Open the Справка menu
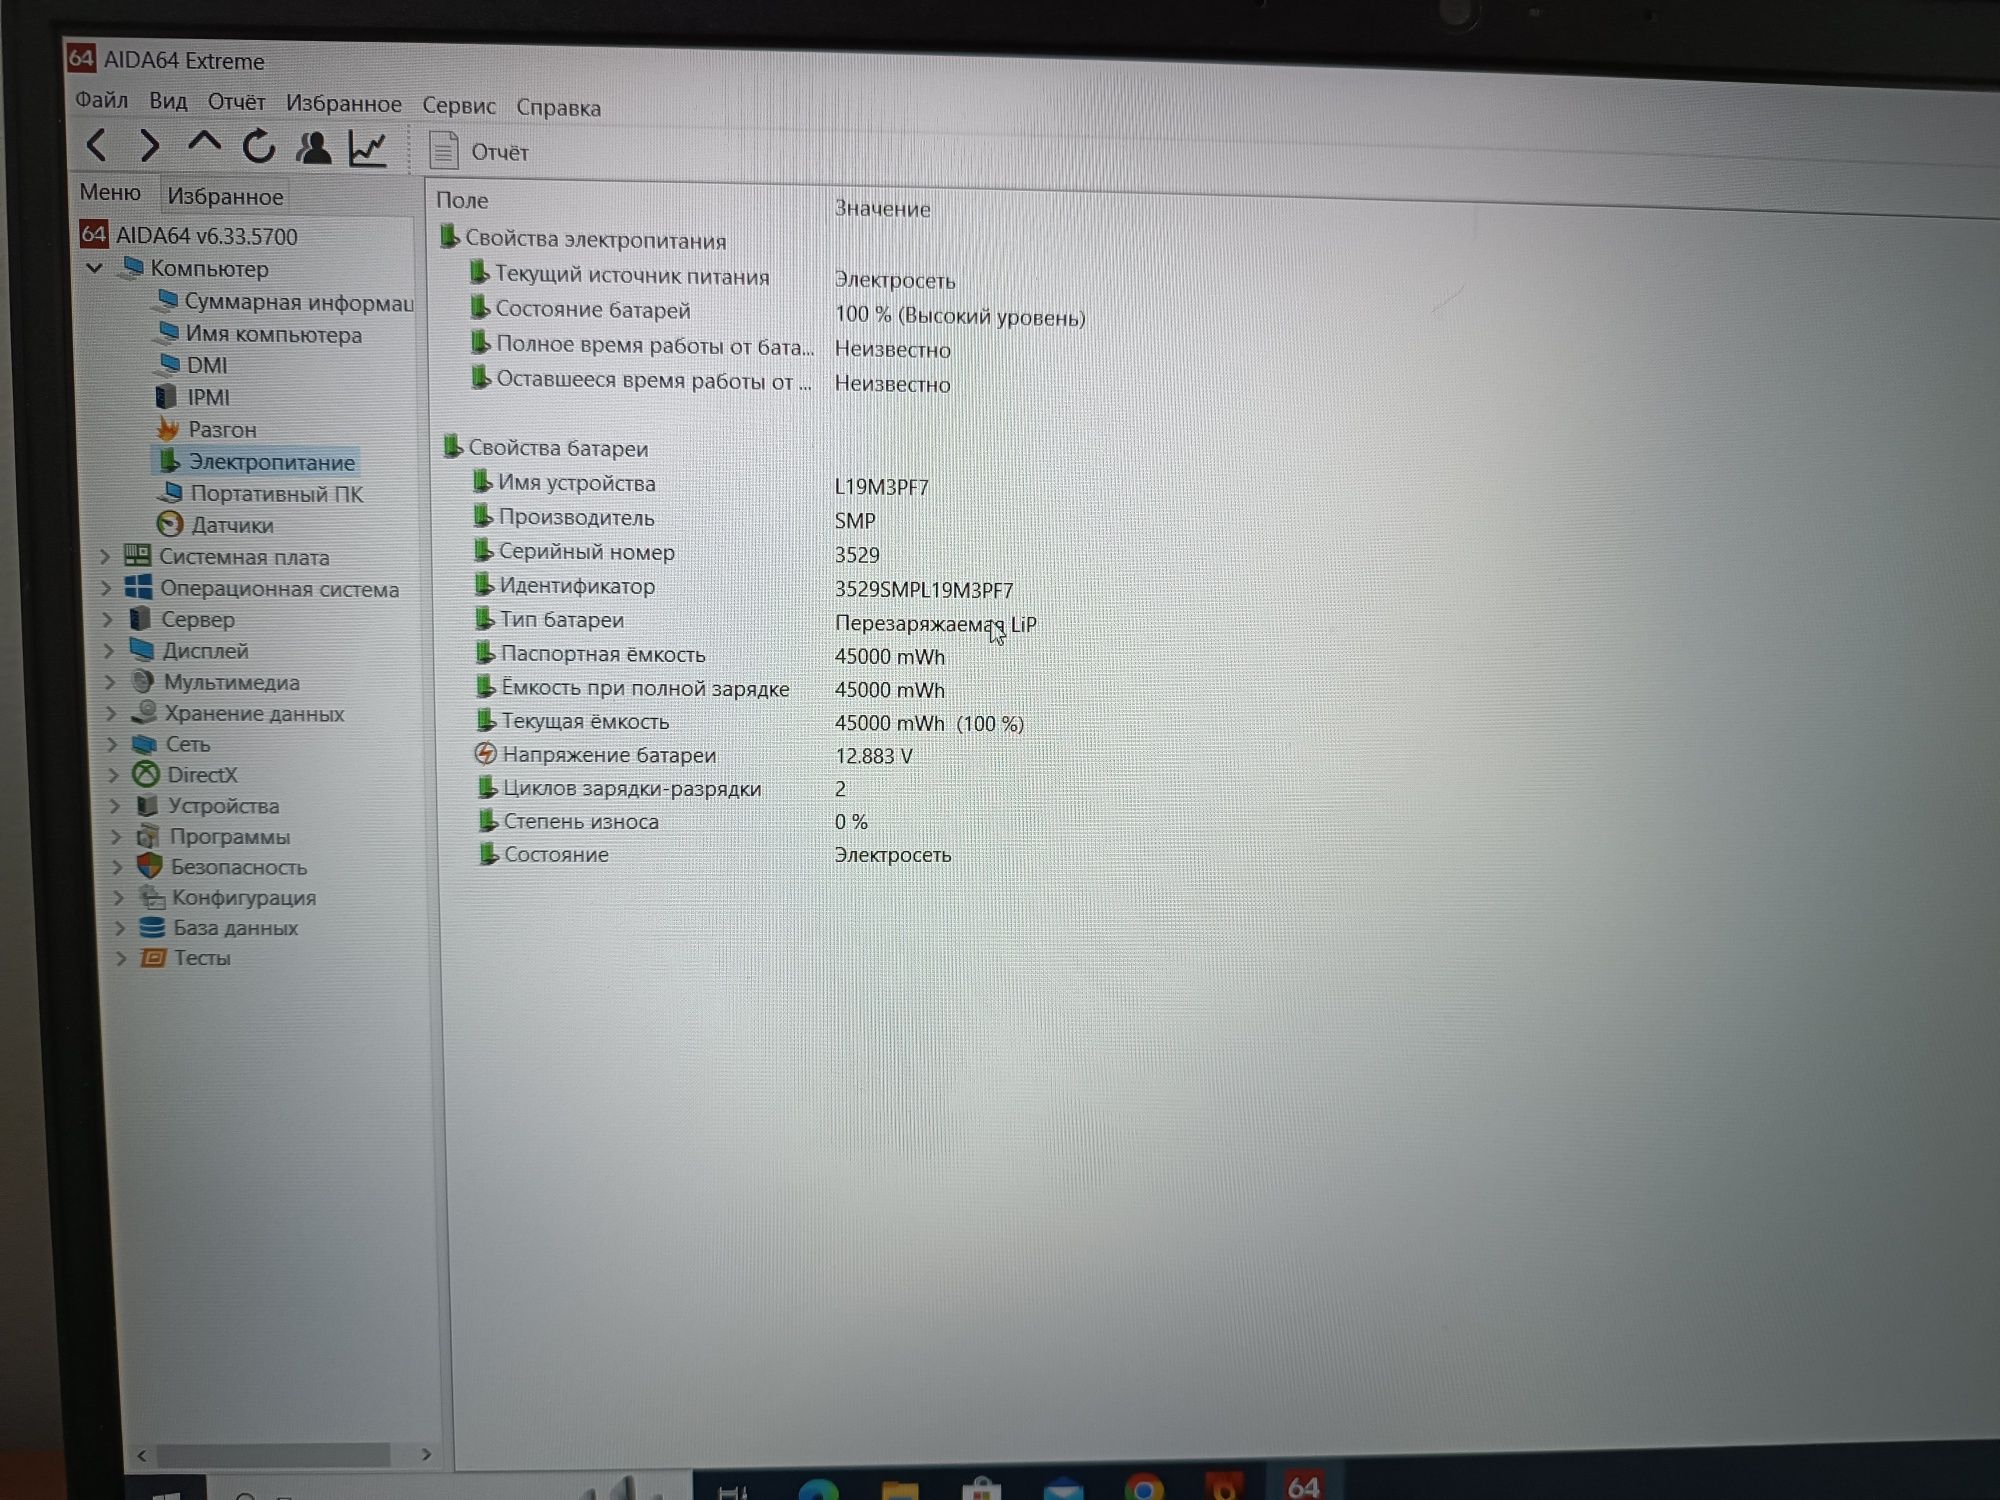The height and width of the screenshot is (1500, 2000). (x=558, y=108)
